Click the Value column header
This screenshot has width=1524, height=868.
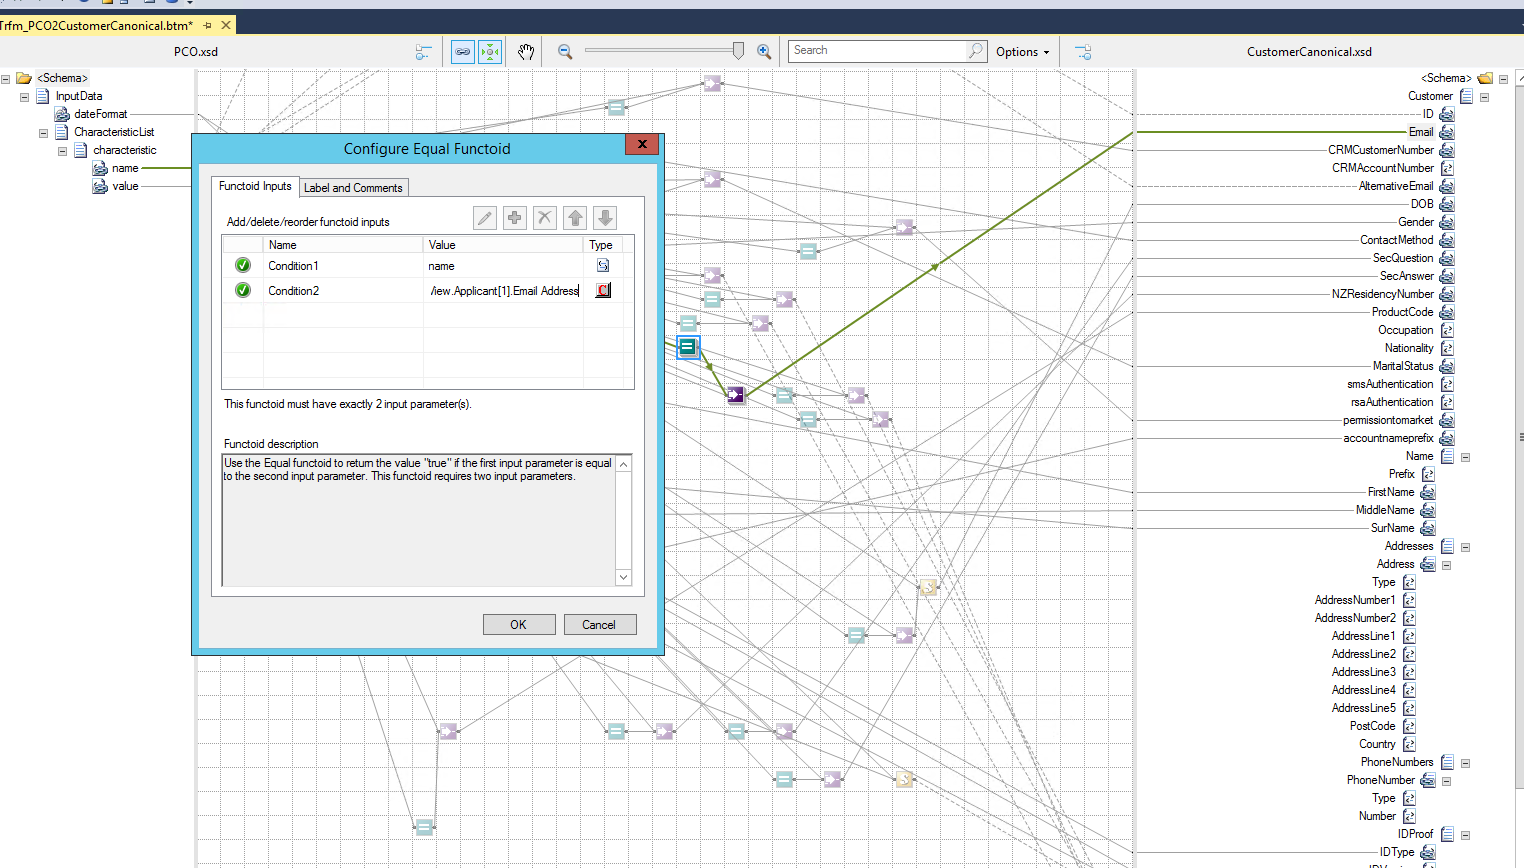point(504,245)
